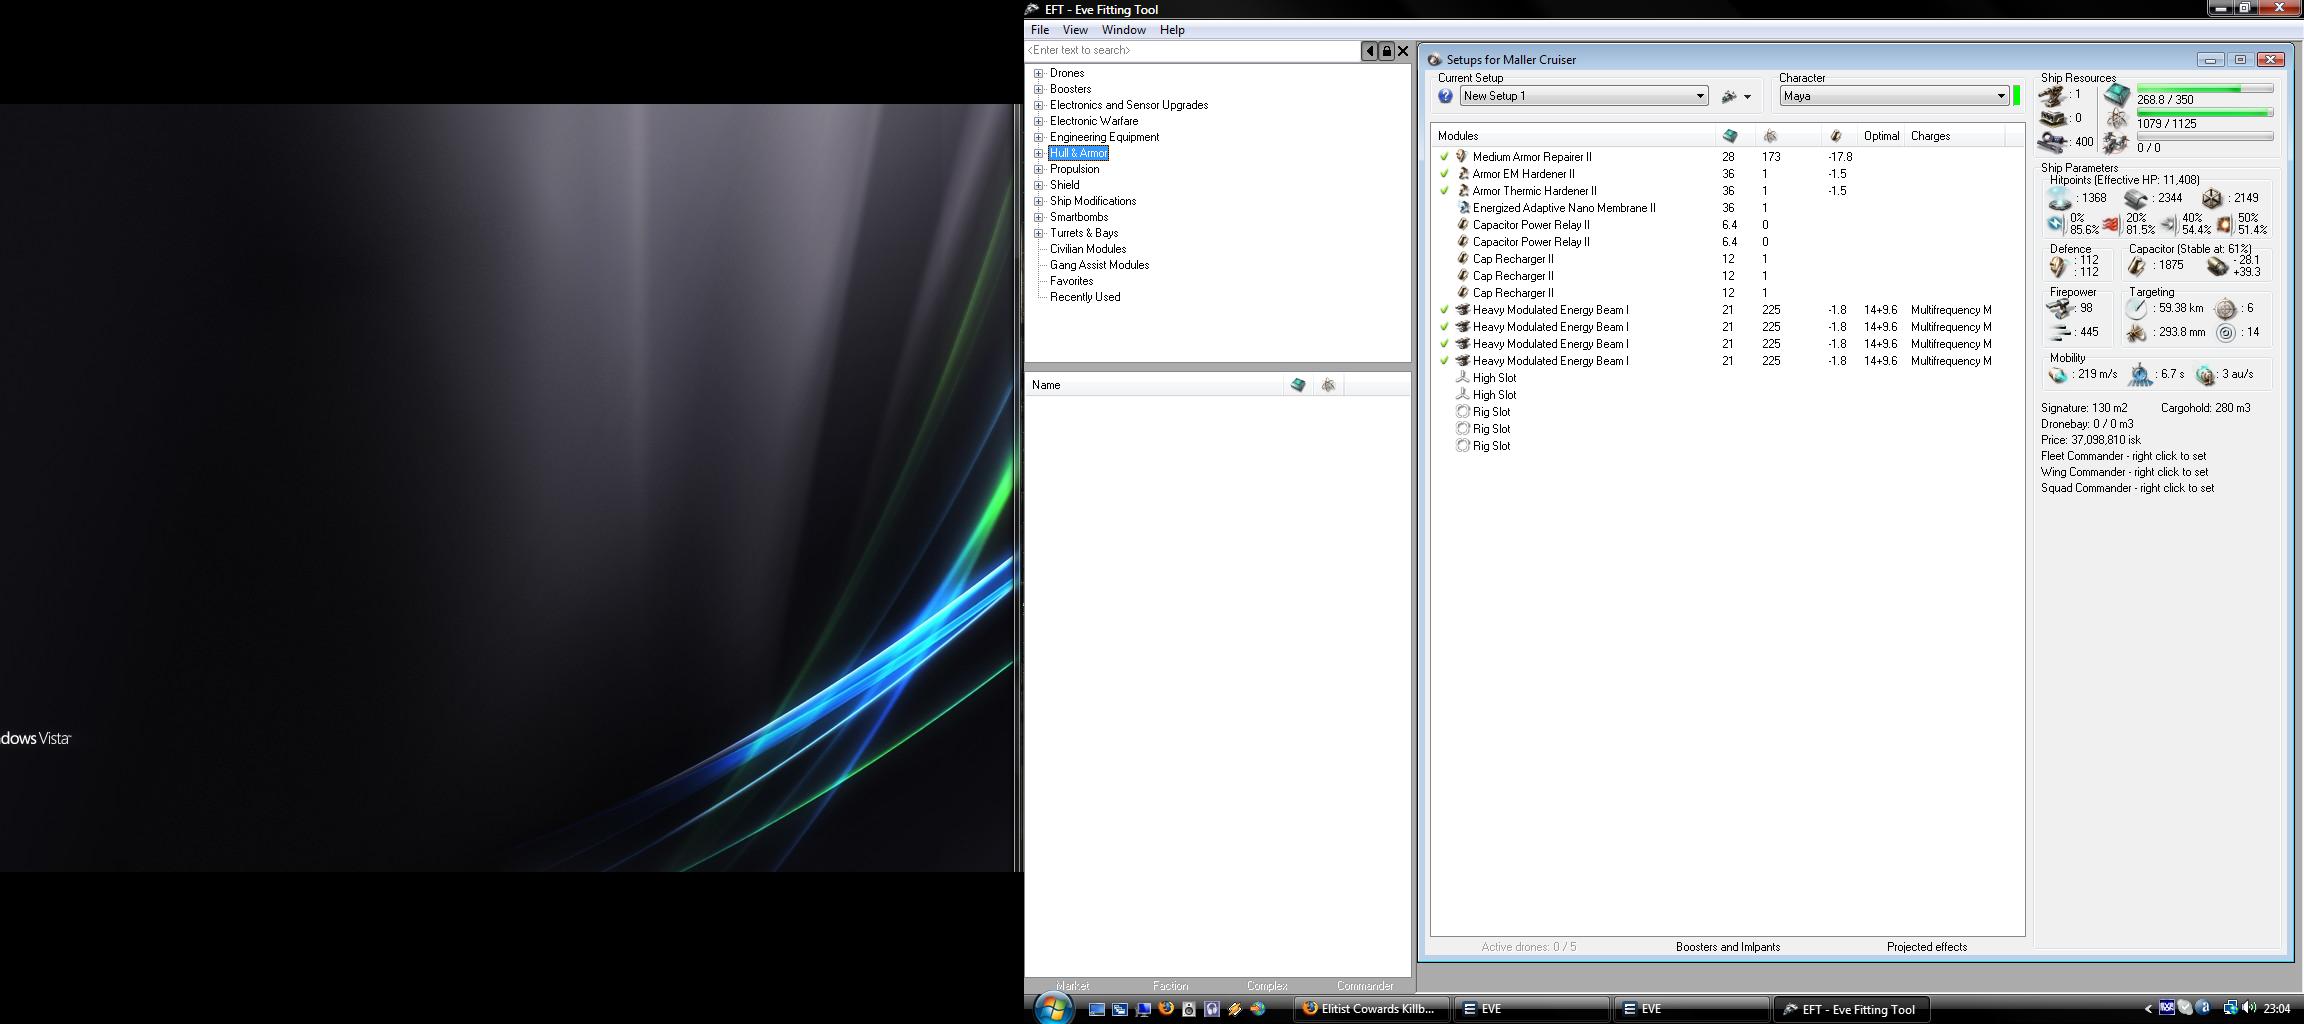Expand the Propulsion tree node
Viewport: 2304px width, 1024px height.
[1039, 169]
